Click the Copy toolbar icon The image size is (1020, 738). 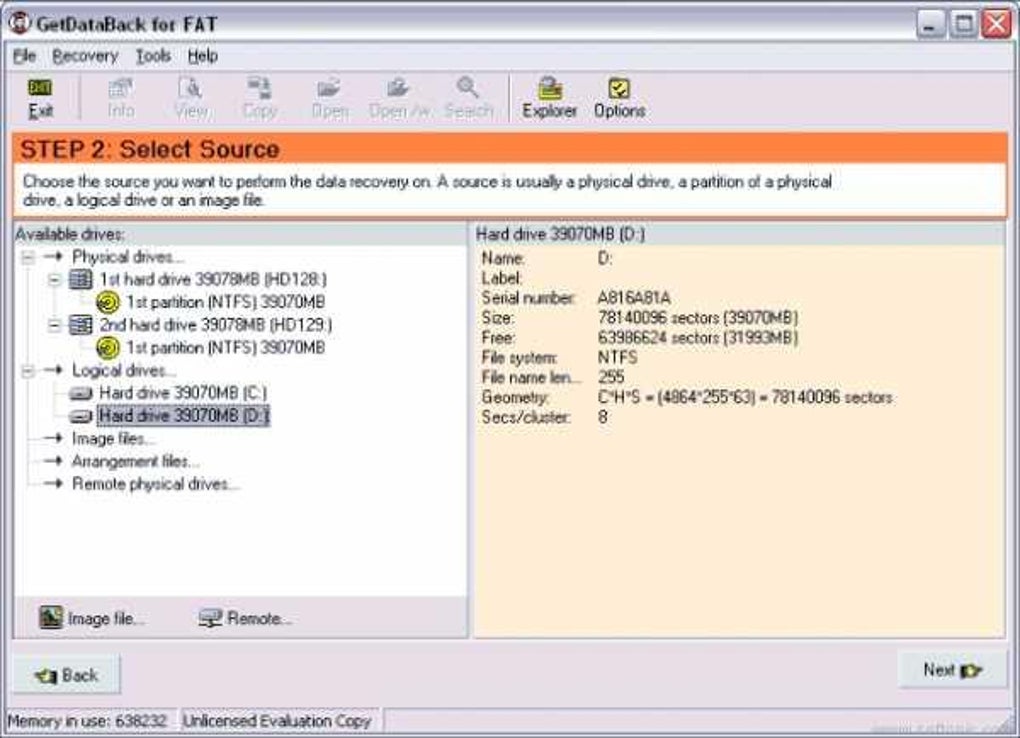[260, 87]
